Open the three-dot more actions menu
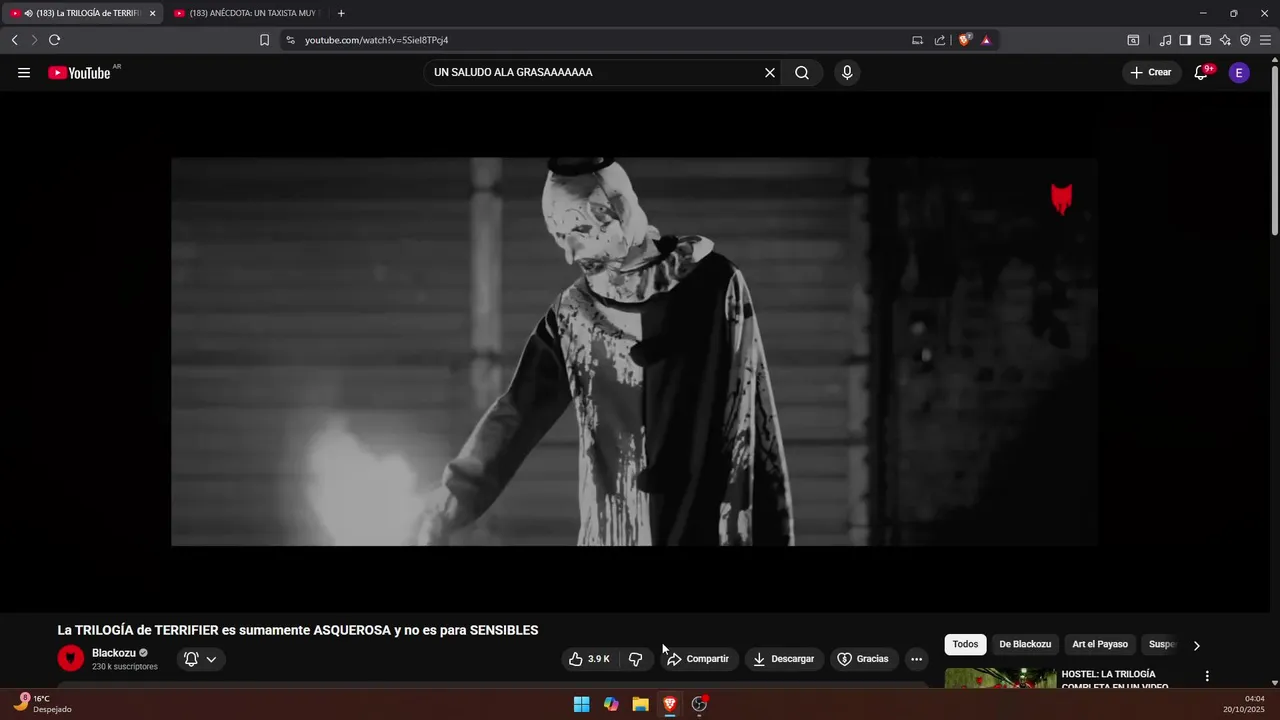Screen dimensions: 1280x720 (x=916, y=659)
